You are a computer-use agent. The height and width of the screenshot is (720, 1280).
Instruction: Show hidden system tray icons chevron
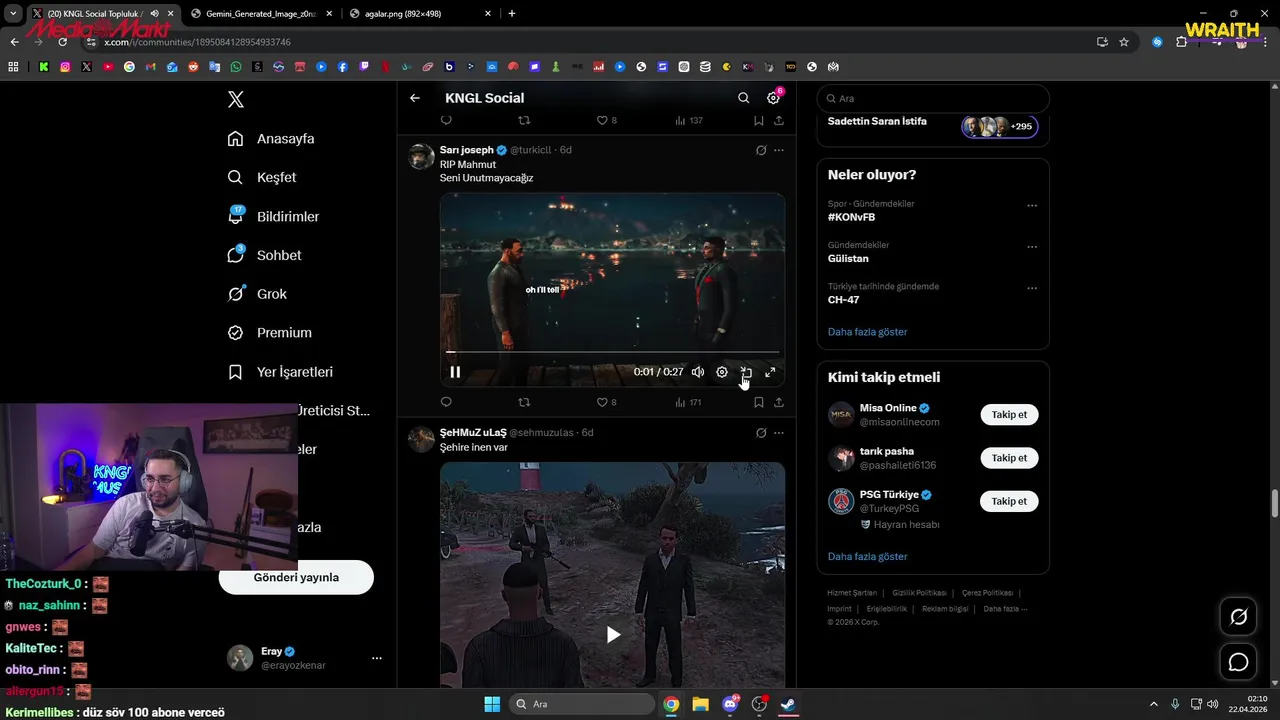pos(1154,704)
